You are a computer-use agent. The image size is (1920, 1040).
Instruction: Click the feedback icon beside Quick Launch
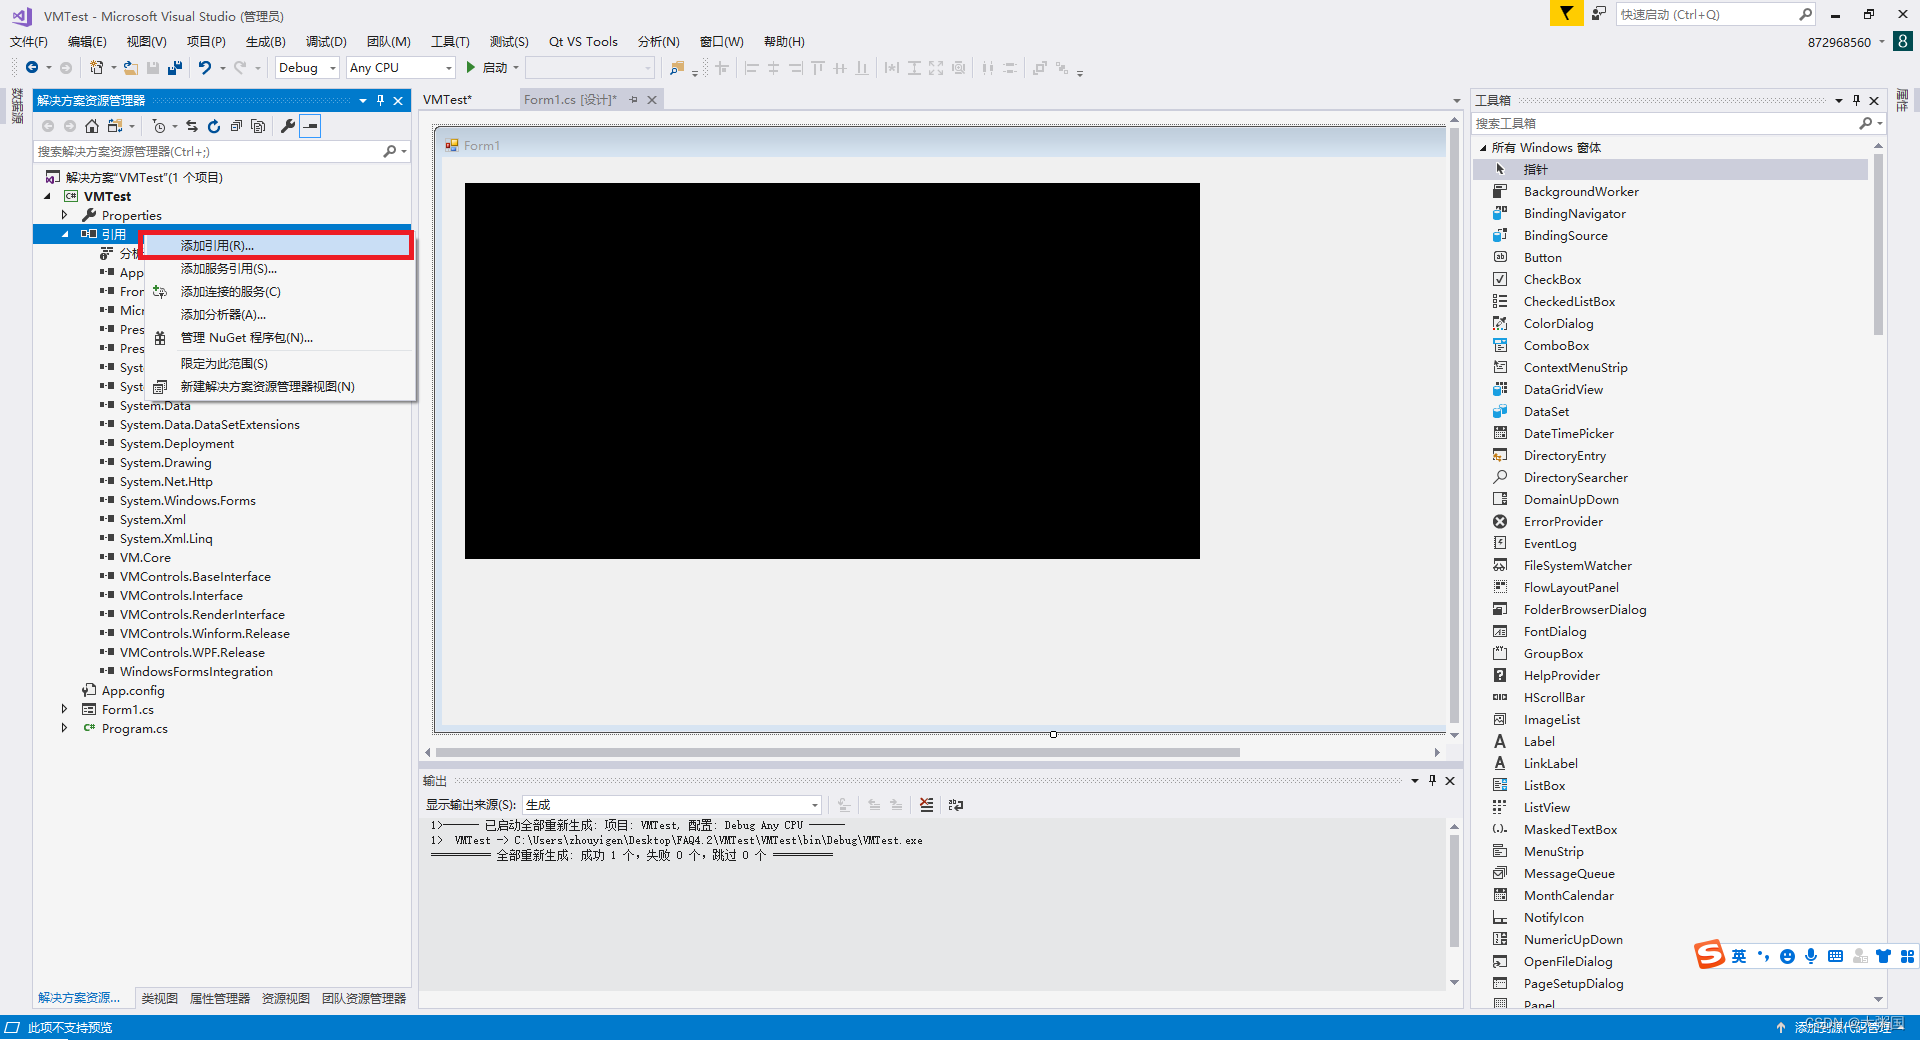pos(1598,13)
